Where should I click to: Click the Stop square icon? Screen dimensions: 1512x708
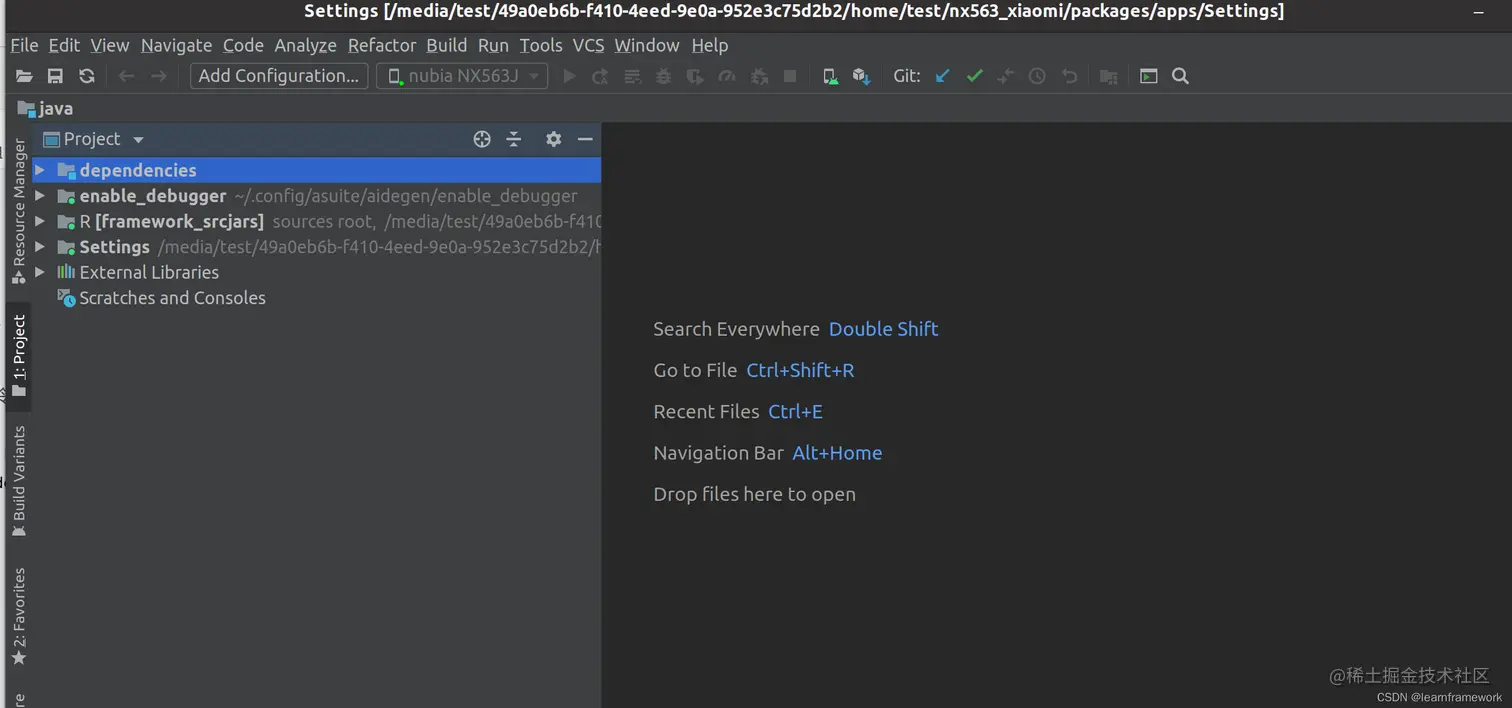click(790, 76)
